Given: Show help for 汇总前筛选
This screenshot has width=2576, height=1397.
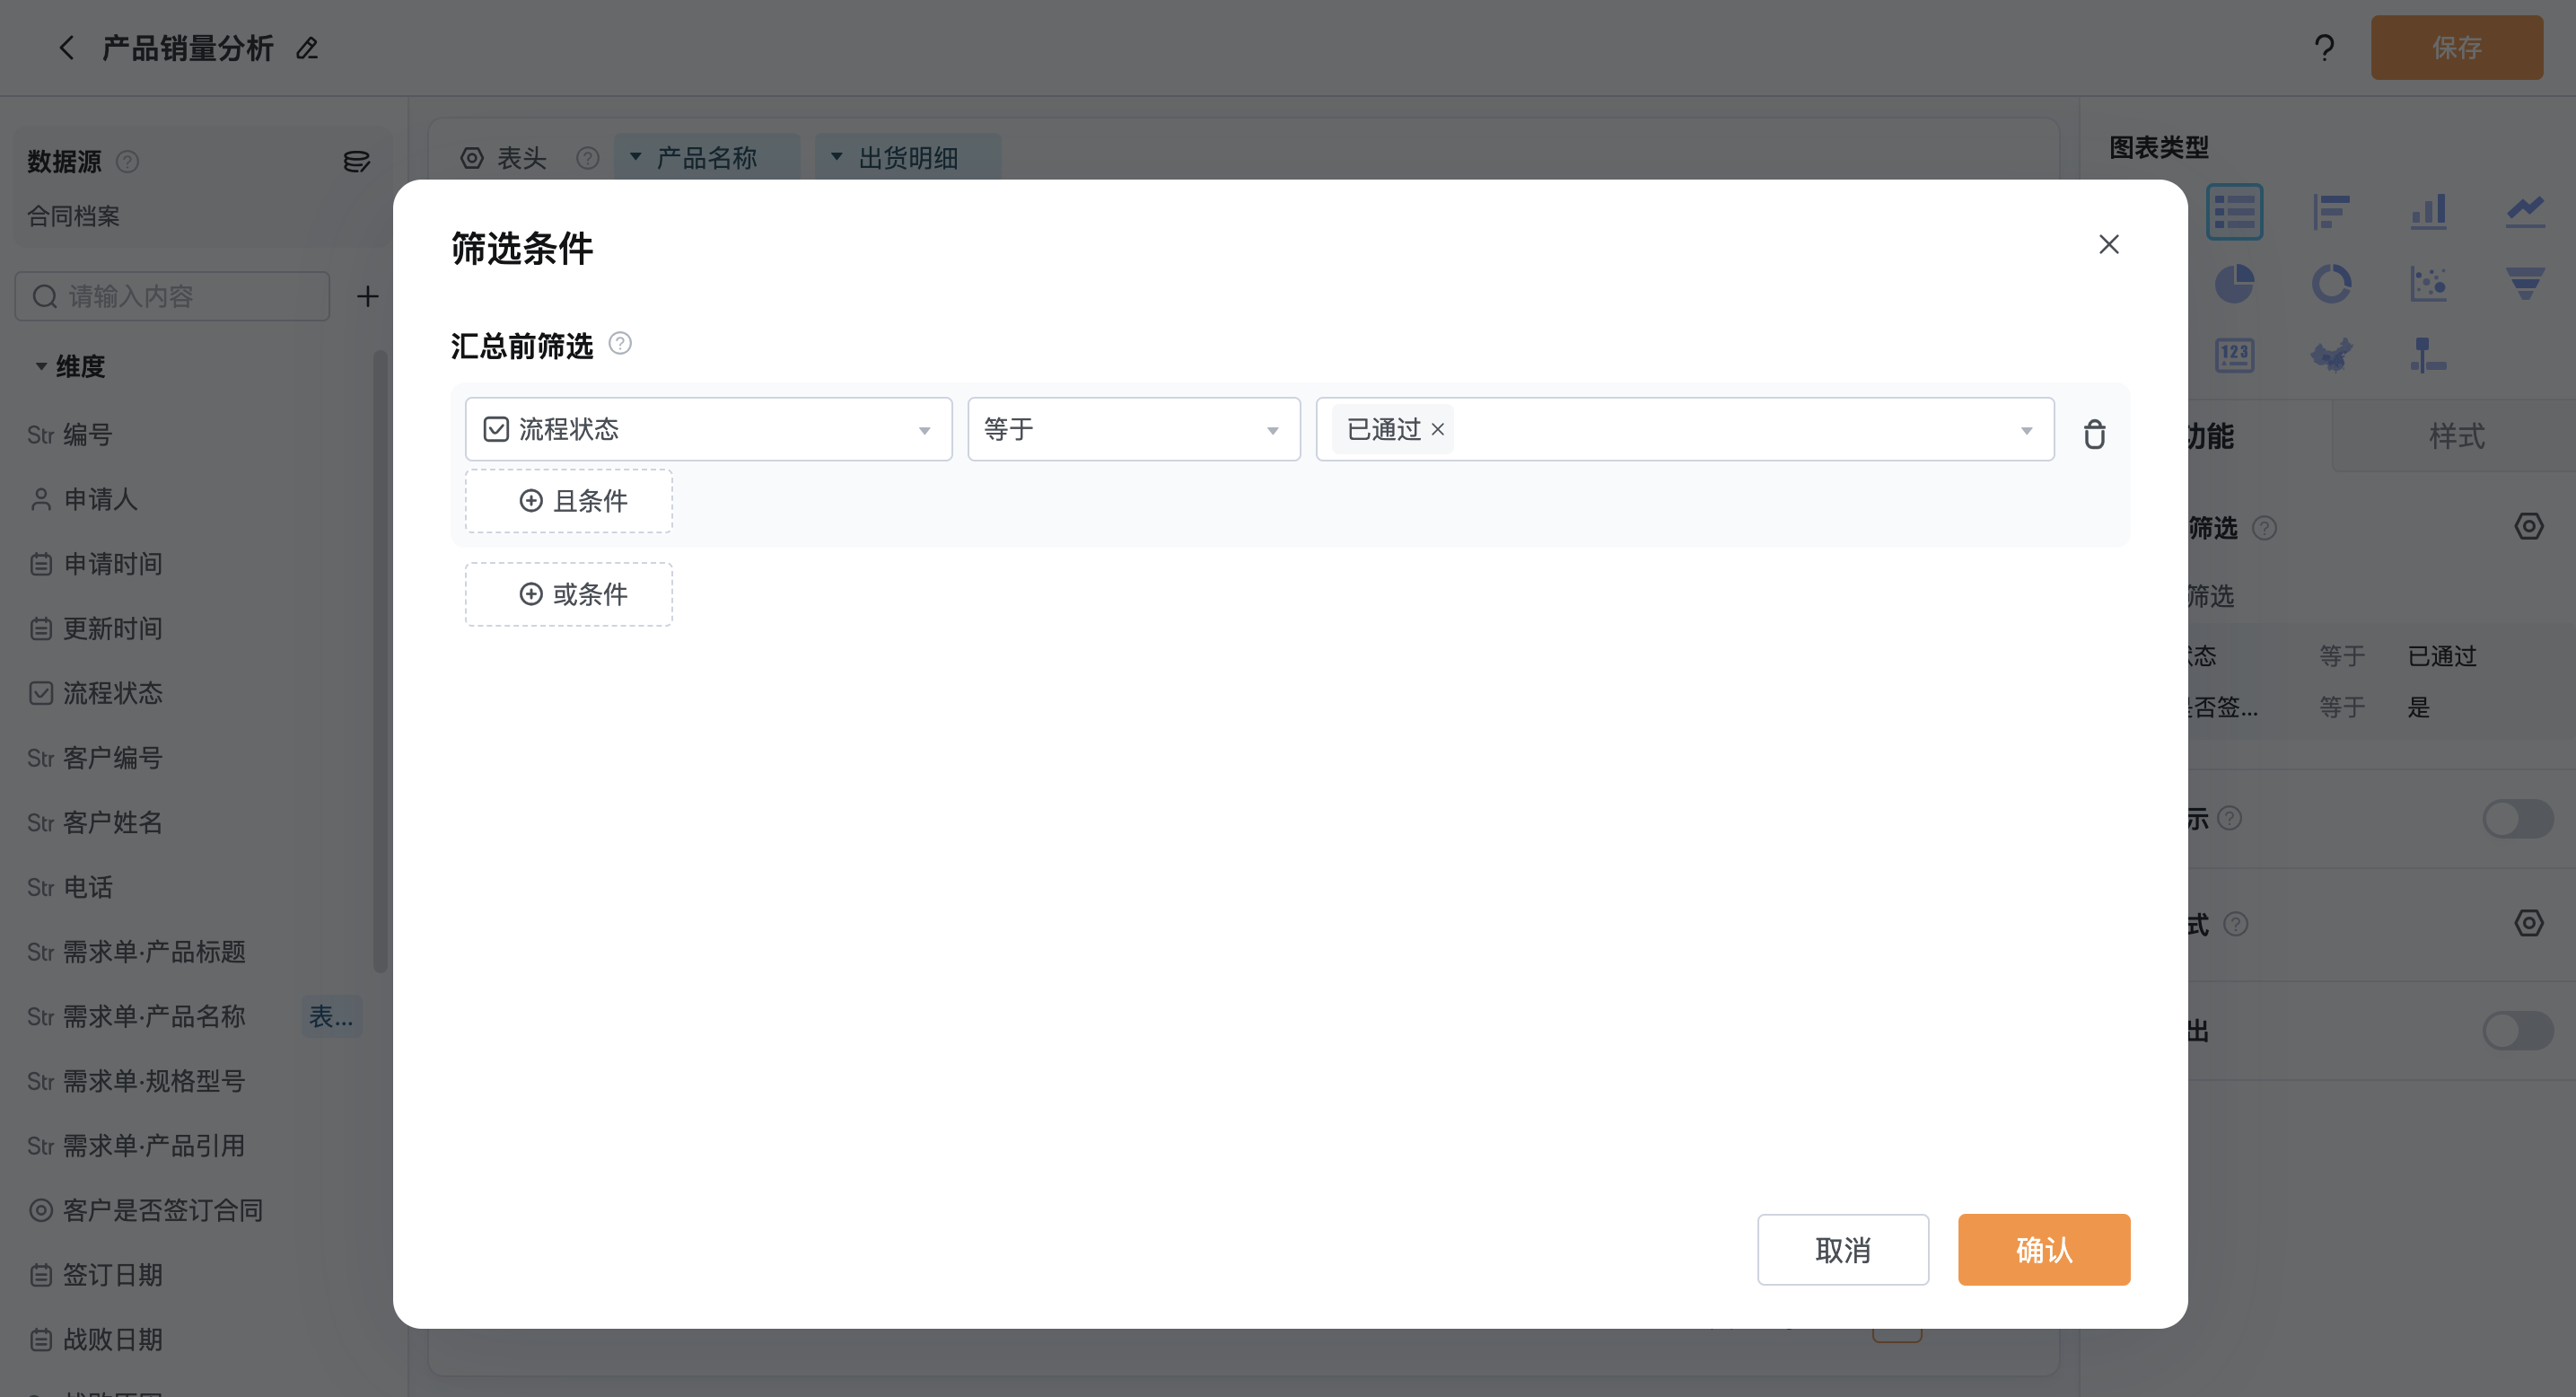Looking at the screenshot, I should pos(620,344).
